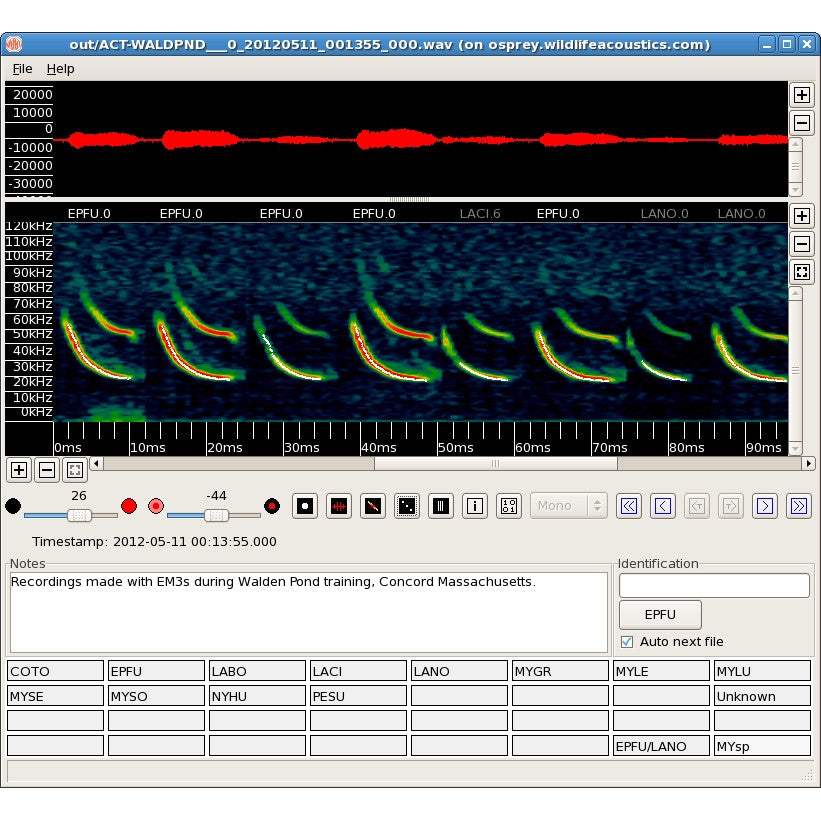Click the dotted-box spectrogram display icon

pos(407,506)
